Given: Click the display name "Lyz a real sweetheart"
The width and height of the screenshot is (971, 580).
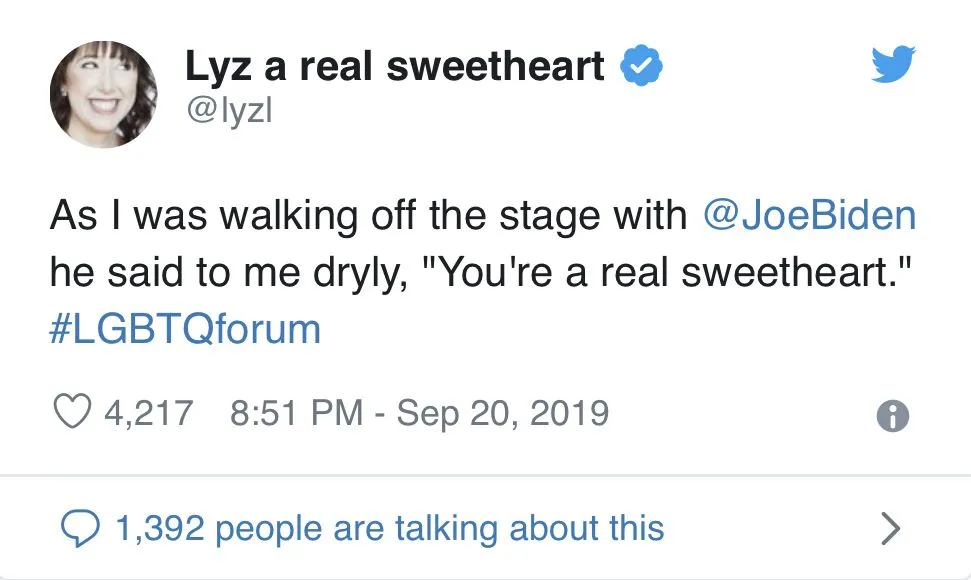Looking at the screenshot, I should 395,66.
